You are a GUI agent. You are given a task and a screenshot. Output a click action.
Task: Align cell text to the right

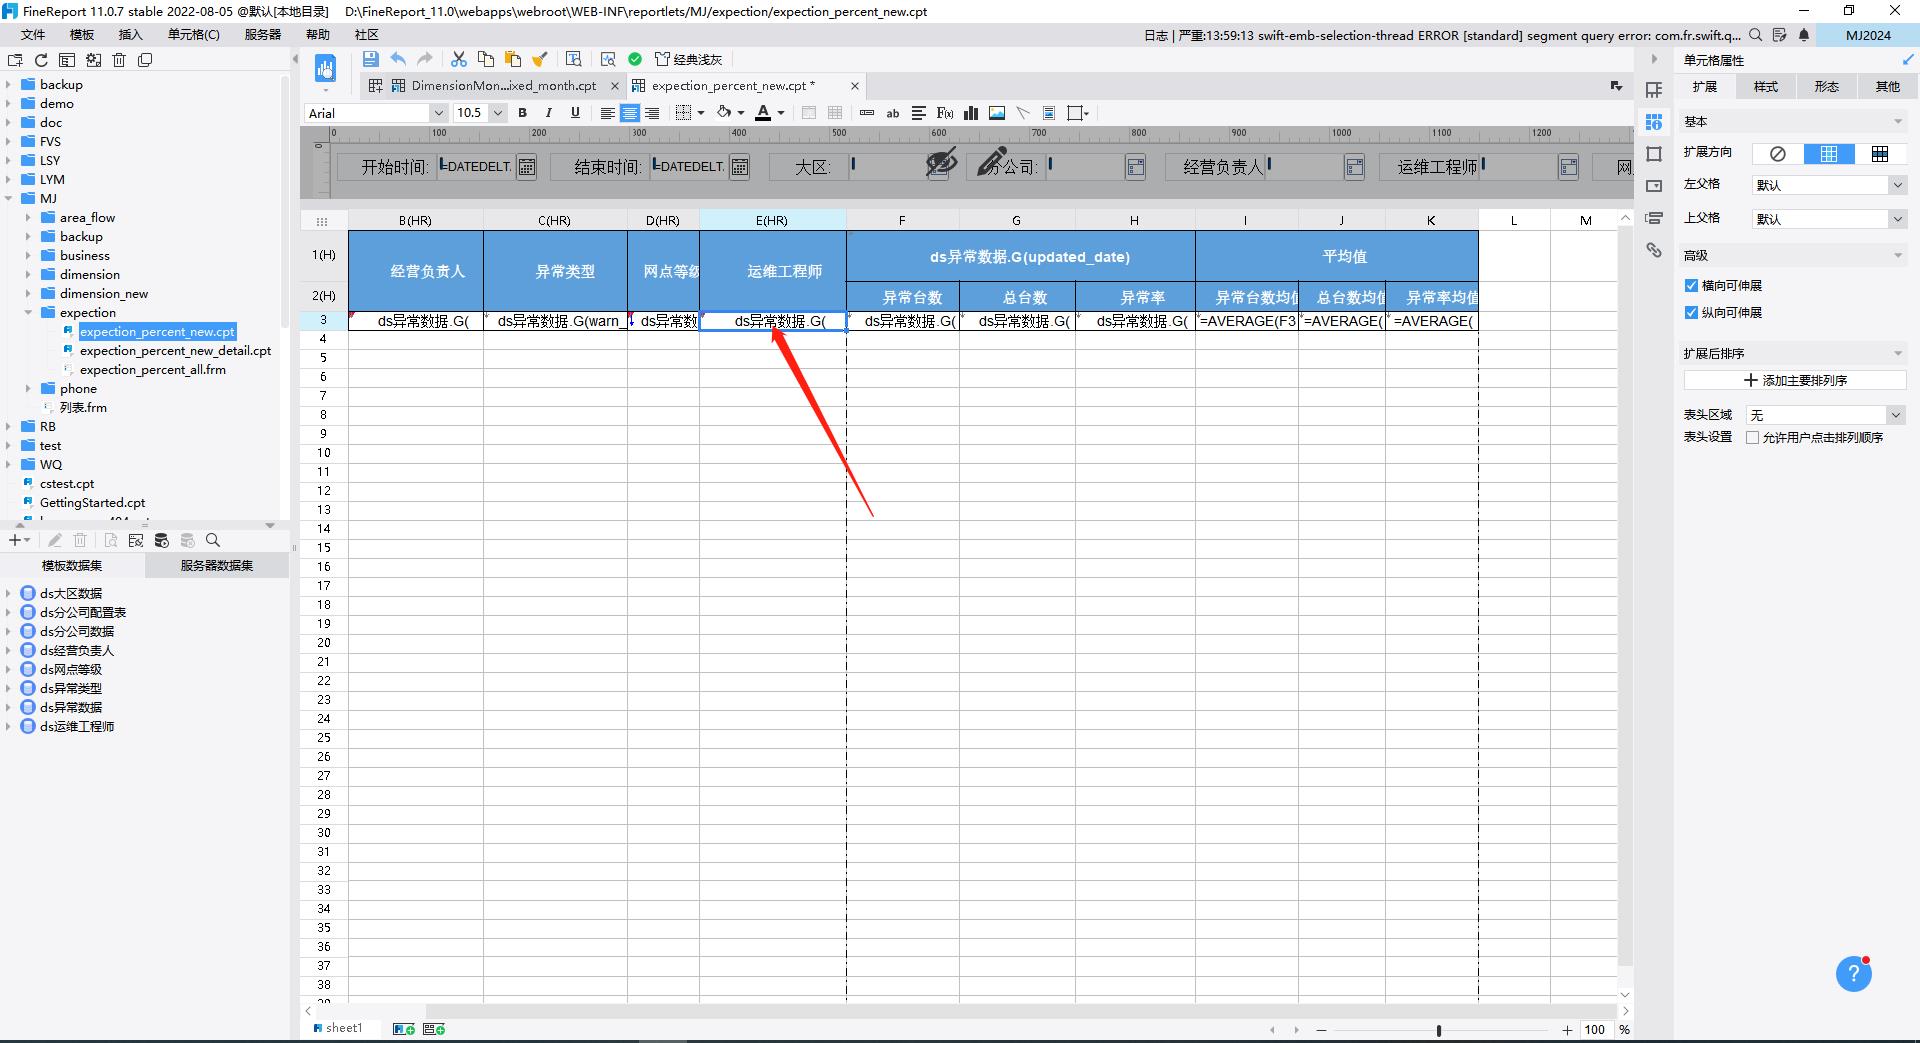click(652, 113)
